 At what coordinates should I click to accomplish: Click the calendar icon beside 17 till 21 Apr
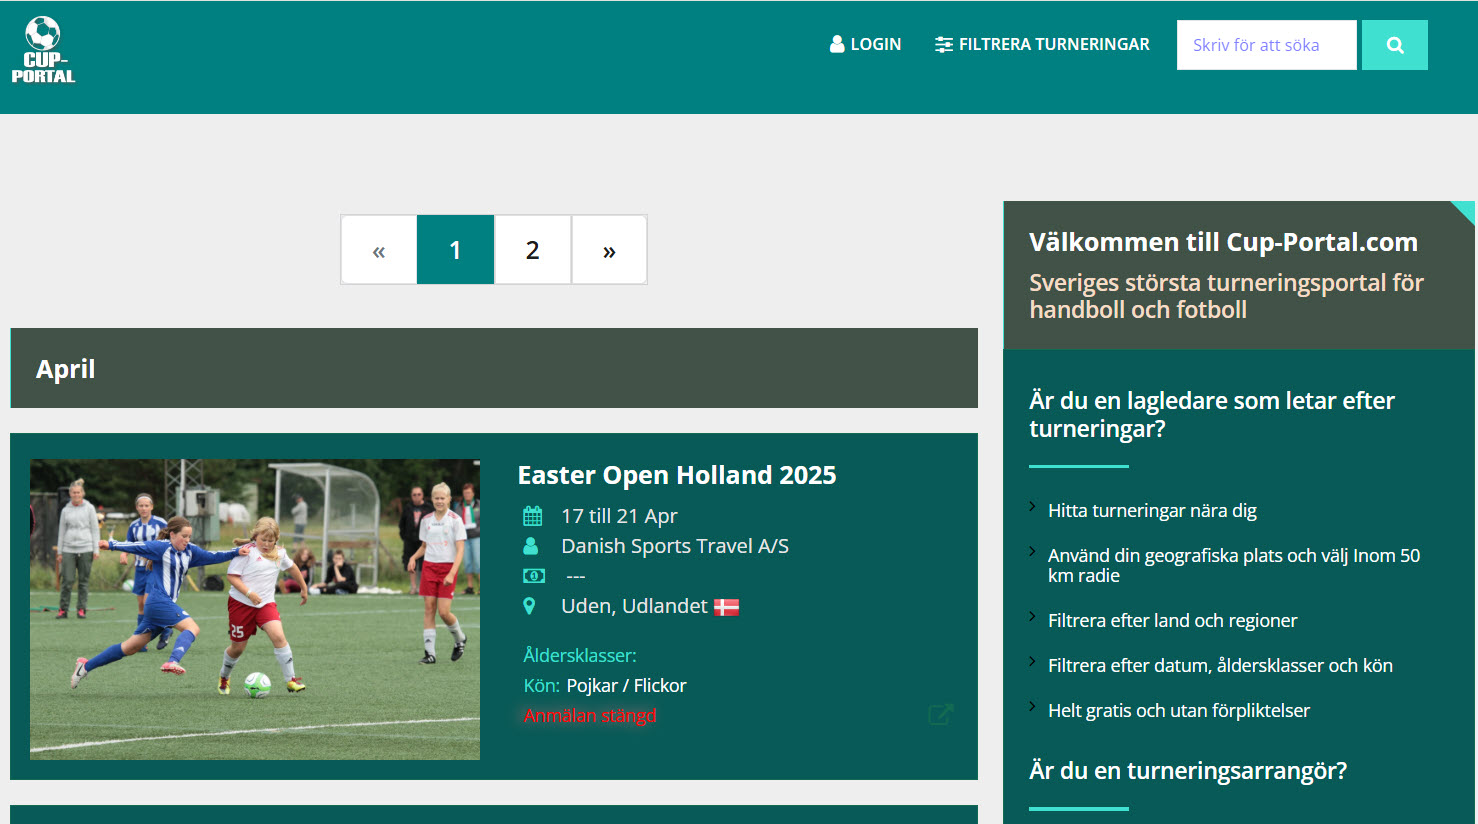(532, 516)
